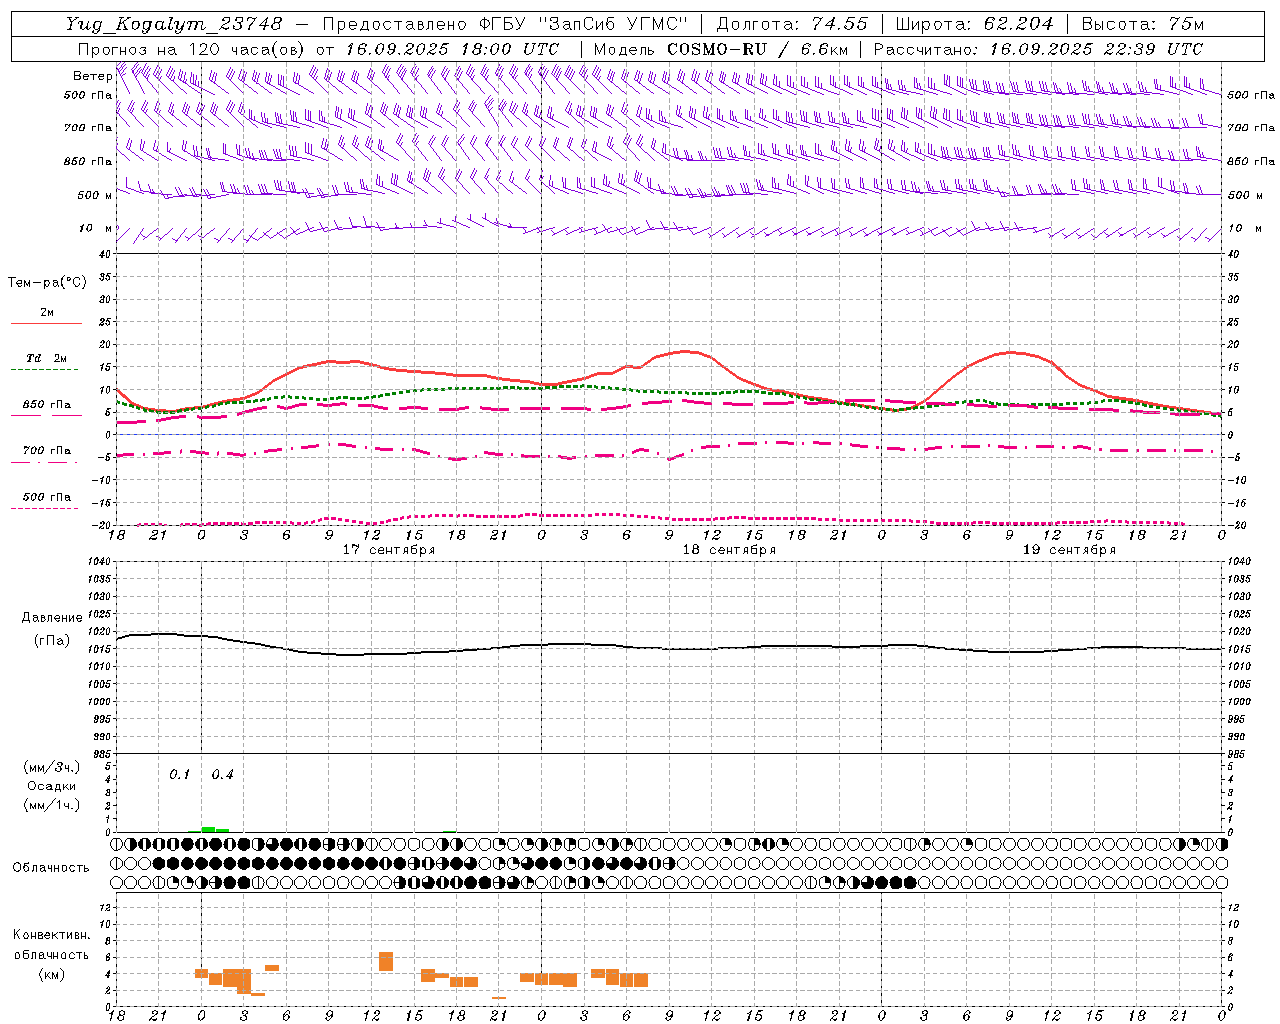
Task: Click the '(мм/3ч.)' precipitation unit label
Action: (x=52, y=767)
